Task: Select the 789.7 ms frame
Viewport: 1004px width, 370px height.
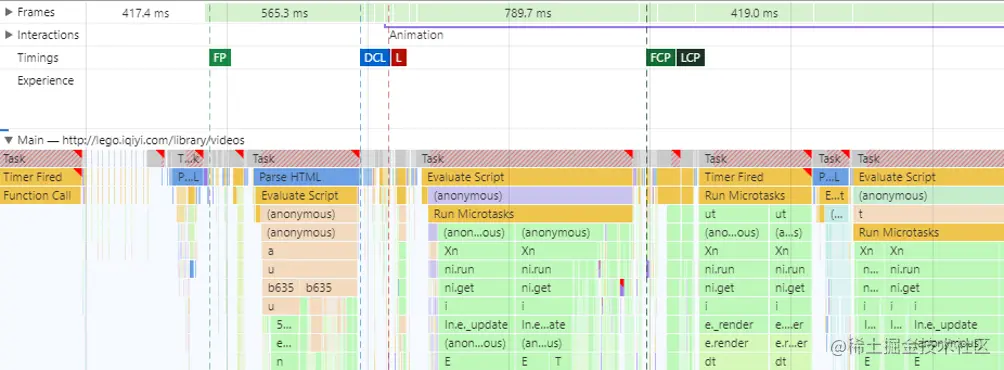Action: point(527,13)
